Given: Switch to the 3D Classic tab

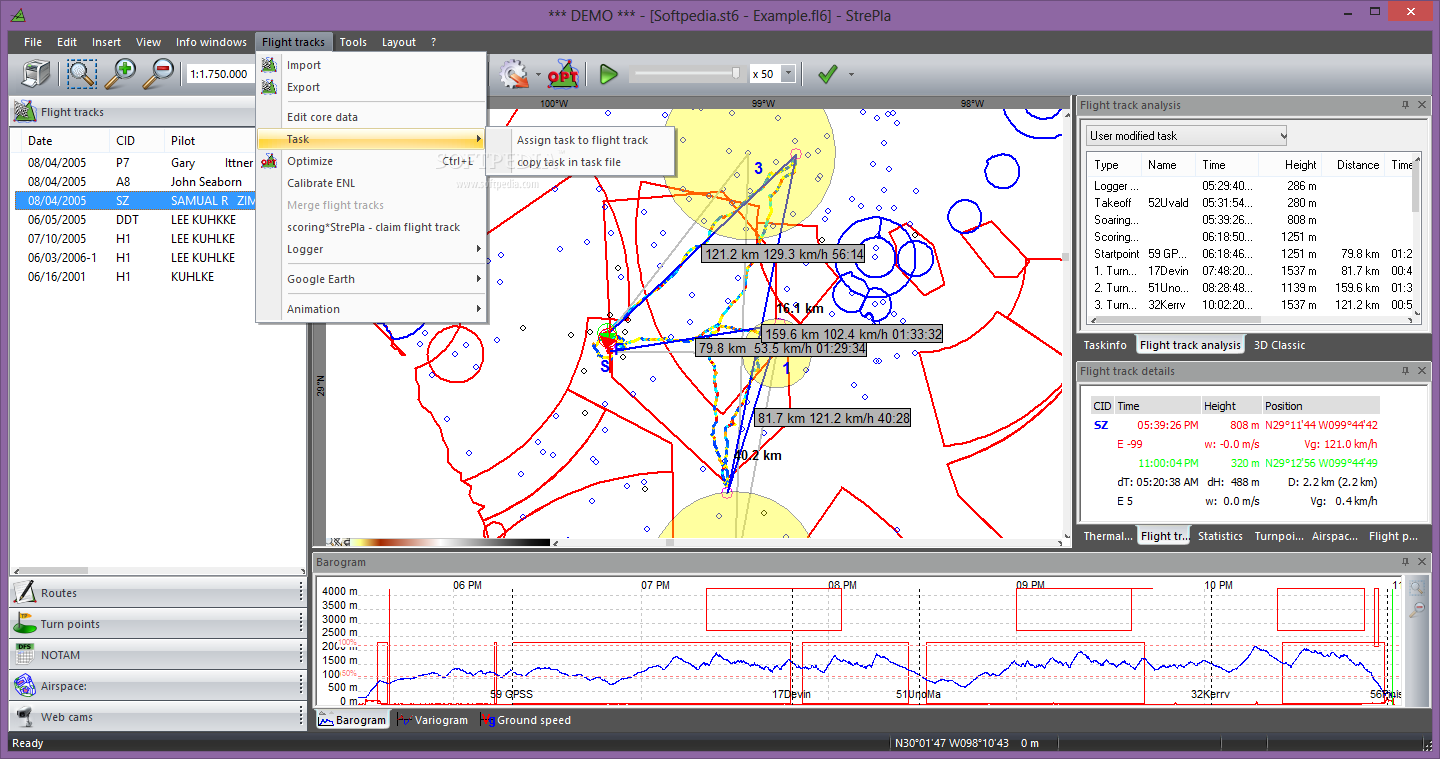Looking at the screenshot, I should click(1280, 345).
